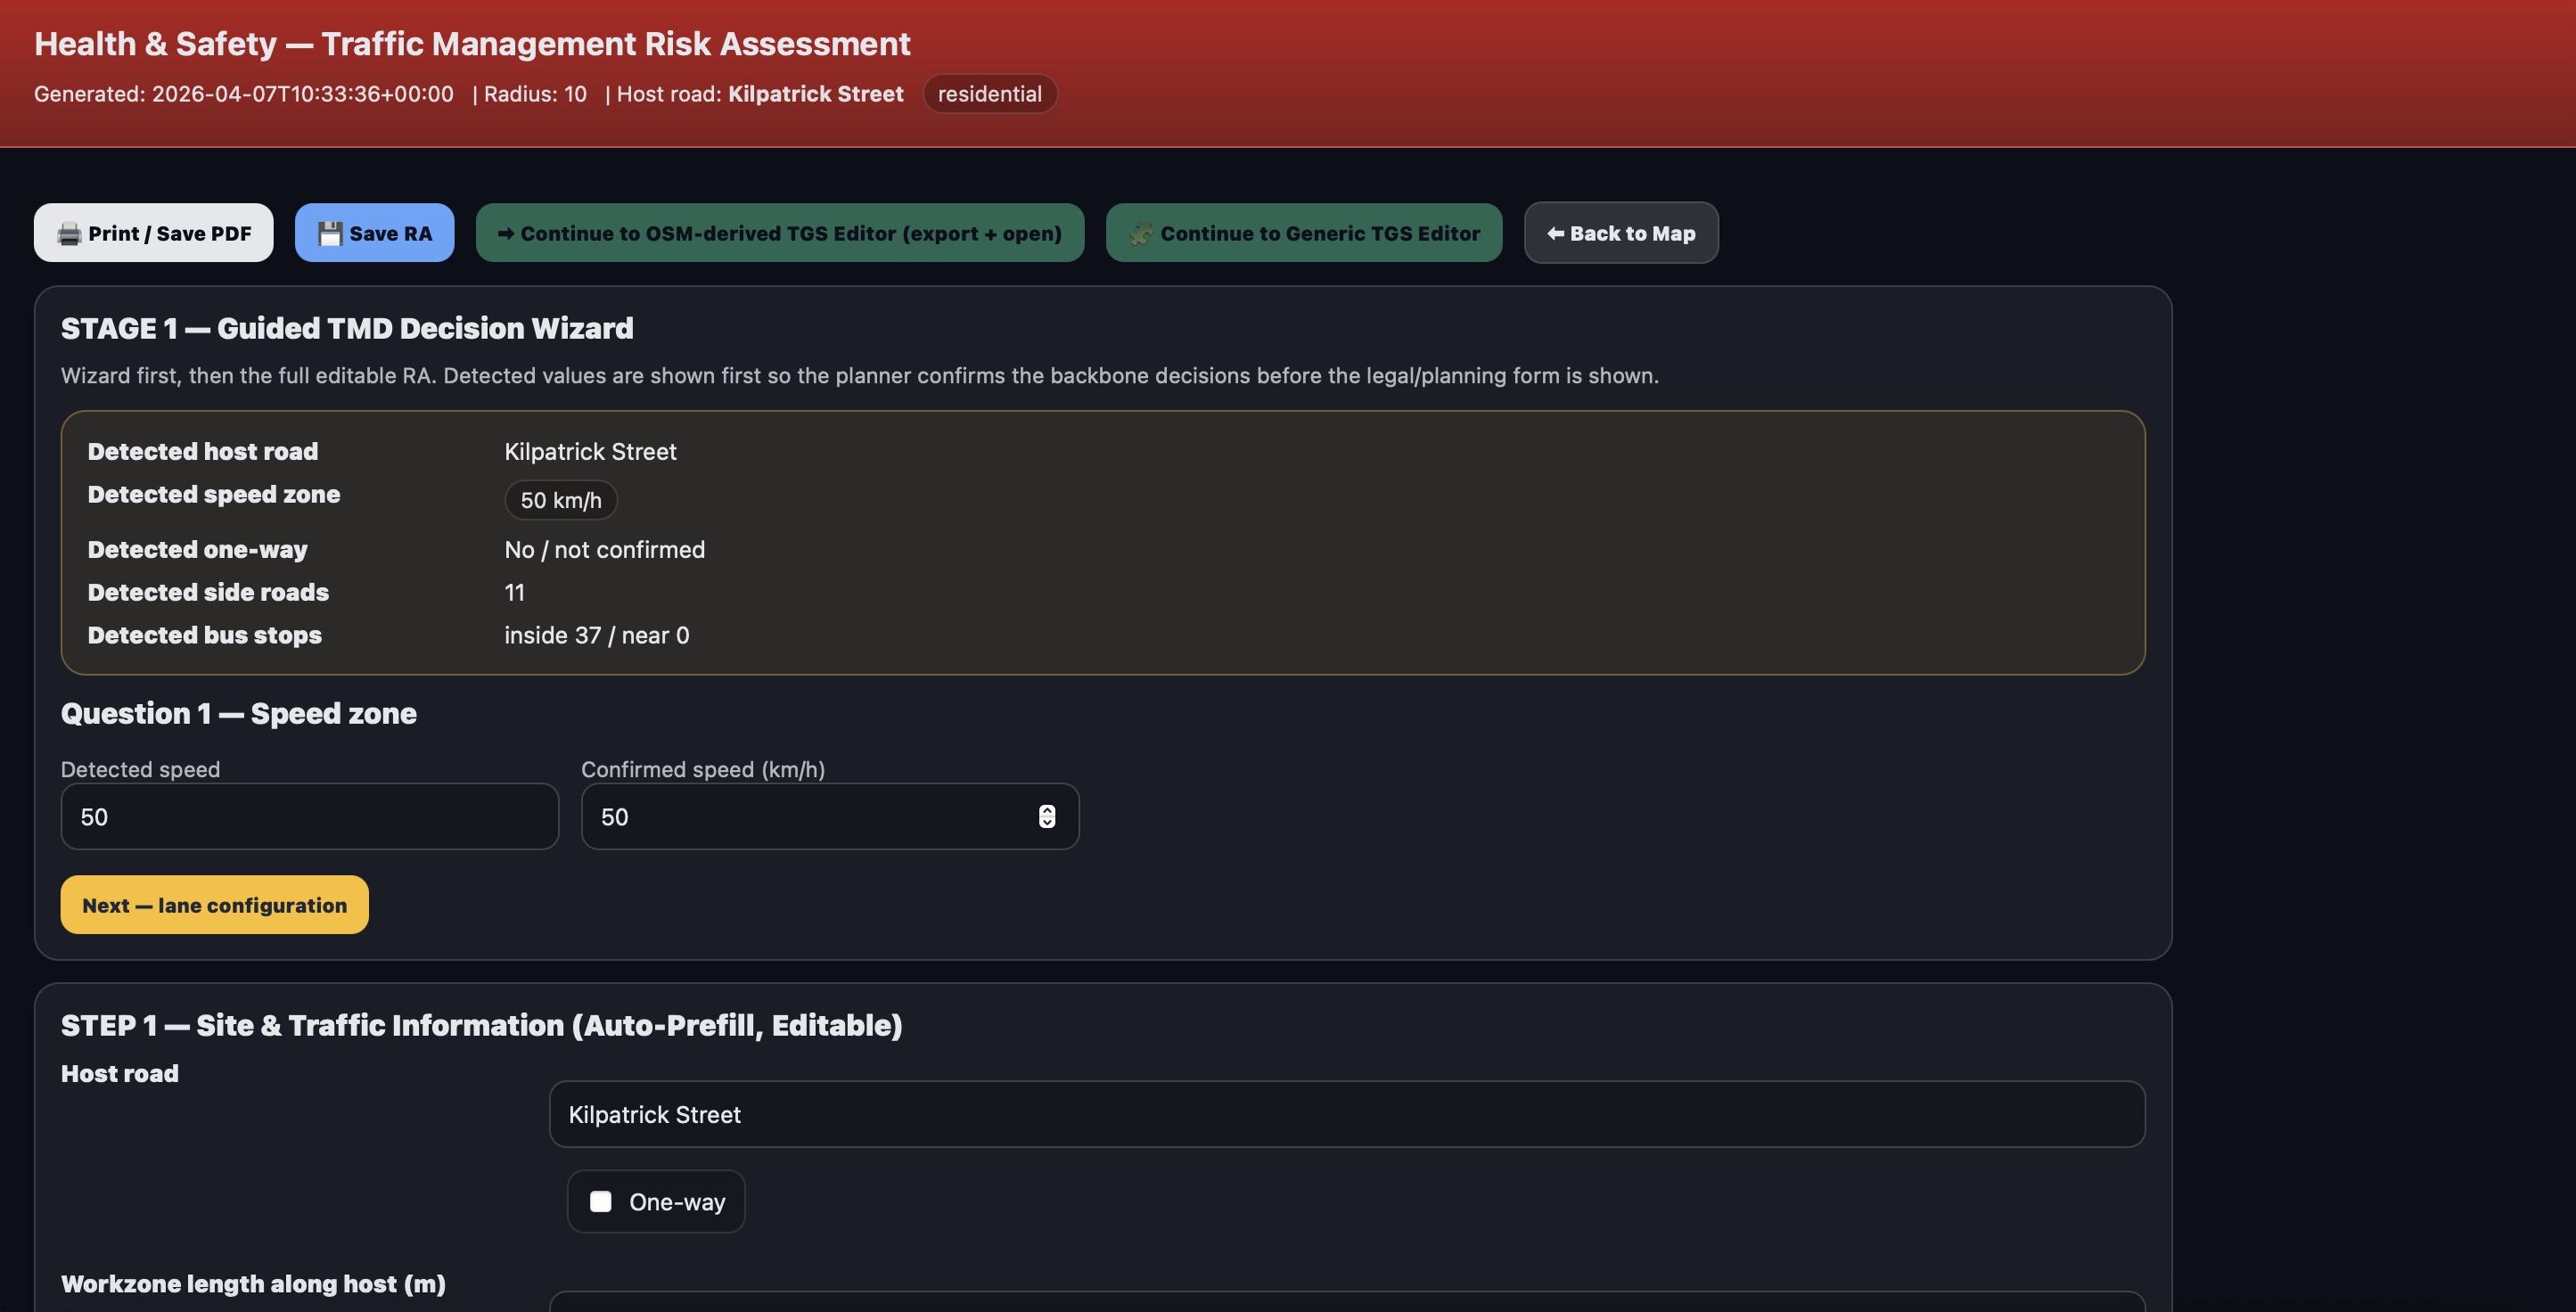Continue to Generic TGS Editor
This screenshot has height=1312, width=2576.
click(x=1304, y=233)
